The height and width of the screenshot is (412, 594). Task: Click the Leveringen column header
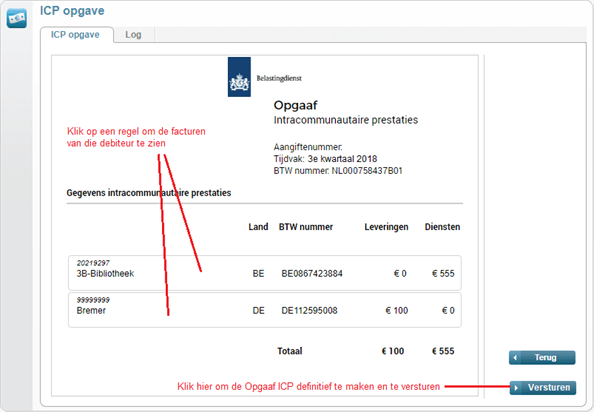point(386,227)
